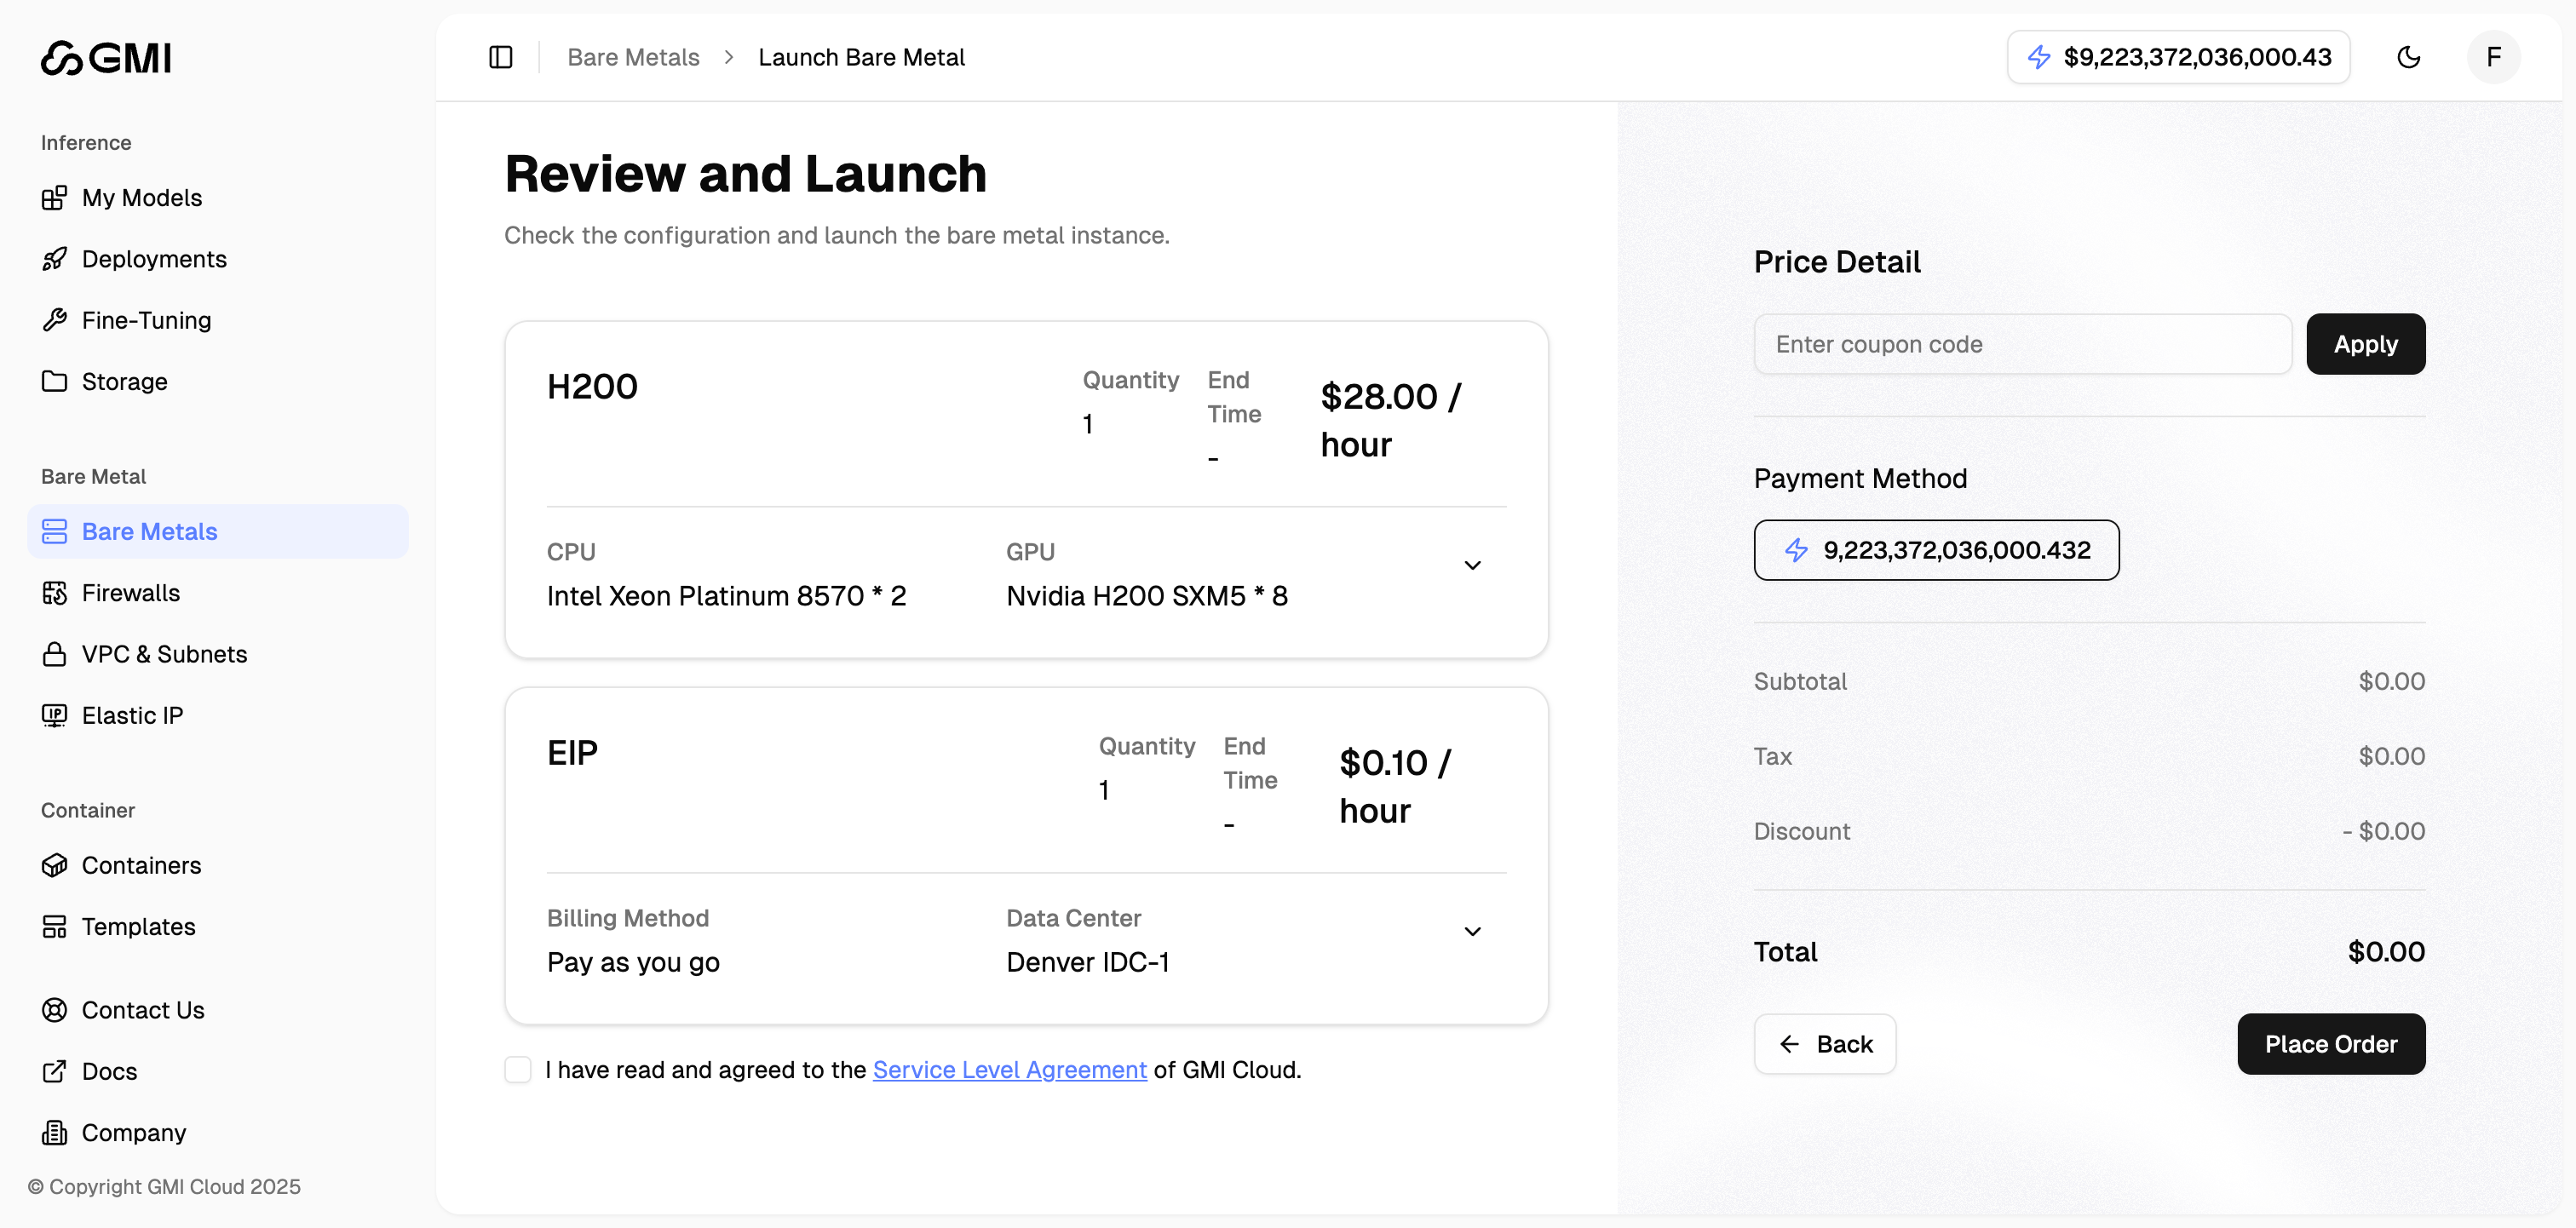Open Firewalls from sidebar
The width and height of the screenshot is (2576, 1228).
click(x=130, y=593)
